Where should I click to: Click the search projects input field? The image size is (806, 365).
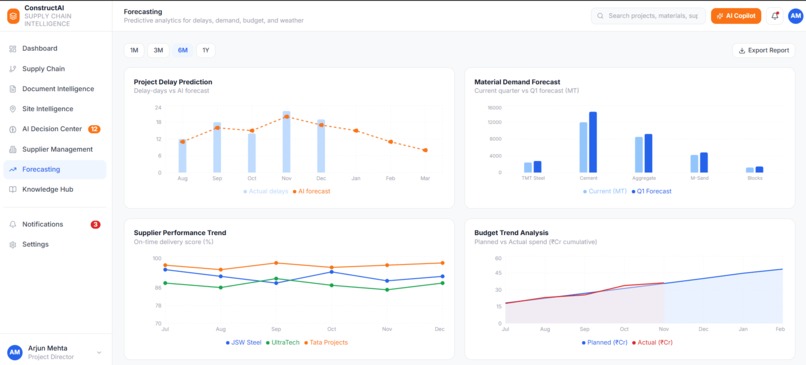648,16
